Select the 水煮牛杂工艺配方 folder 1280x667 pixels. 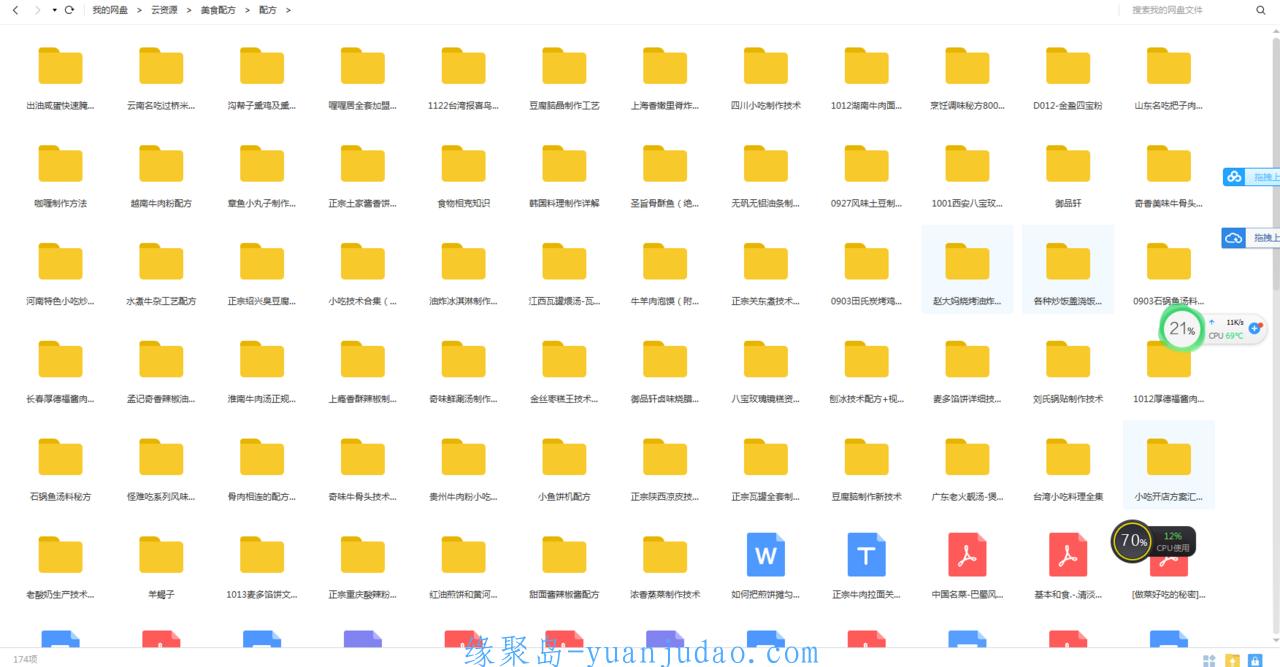coord(161,273)
